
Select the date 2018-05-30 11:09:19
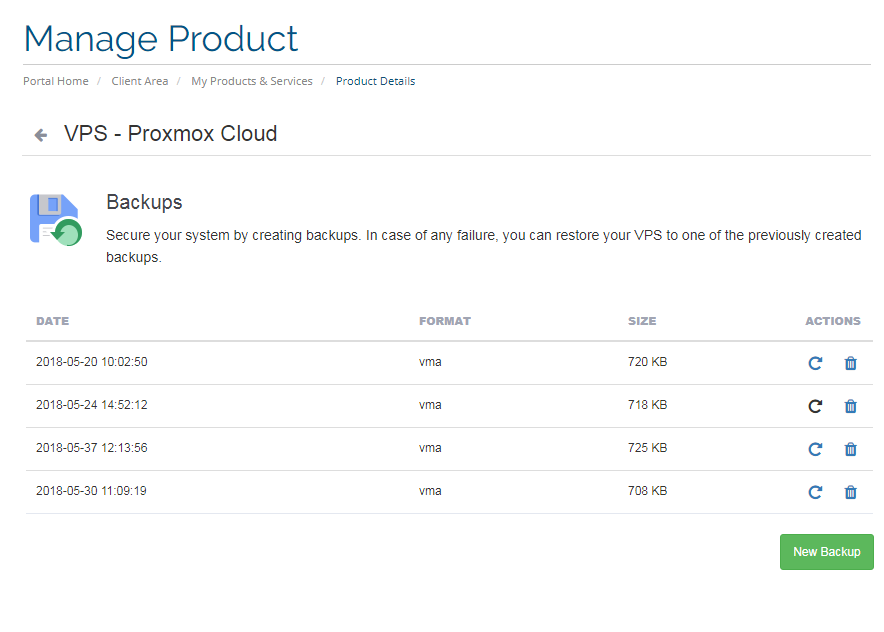(x=91, y=491)
